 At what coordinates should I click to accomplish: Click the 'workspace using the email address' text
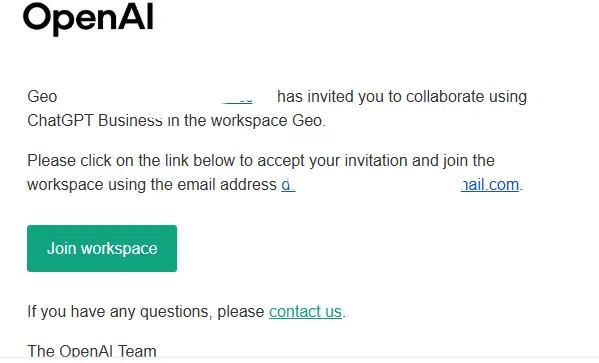(x=152, y=185)
